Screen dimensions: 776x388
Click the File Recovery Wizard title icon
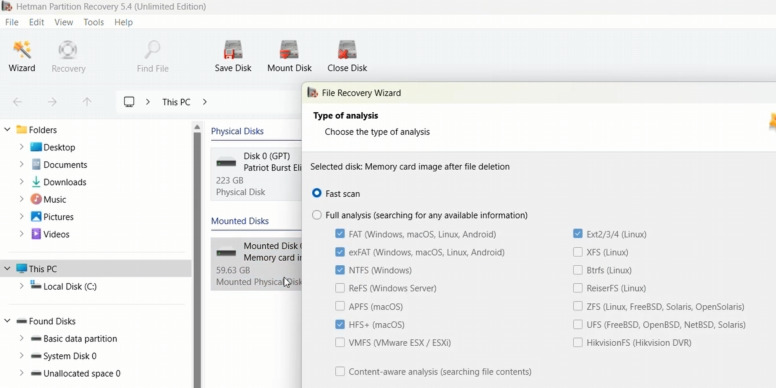tap(312, 93)
